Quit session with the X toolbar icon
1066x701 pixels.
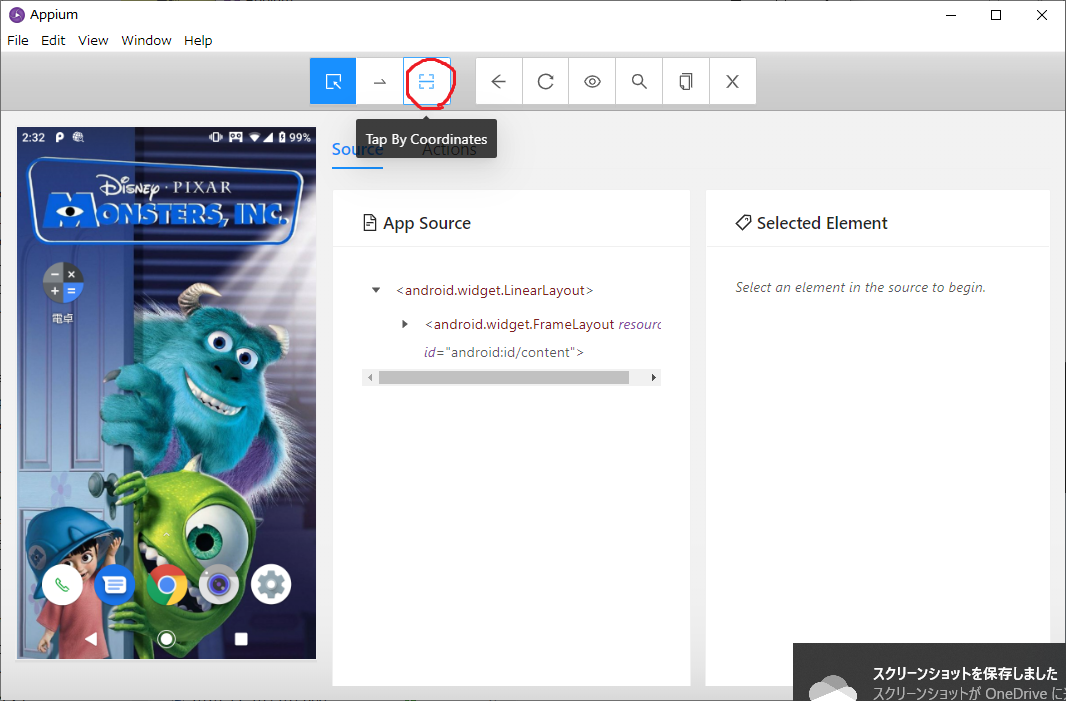click(x=733, y=82)
